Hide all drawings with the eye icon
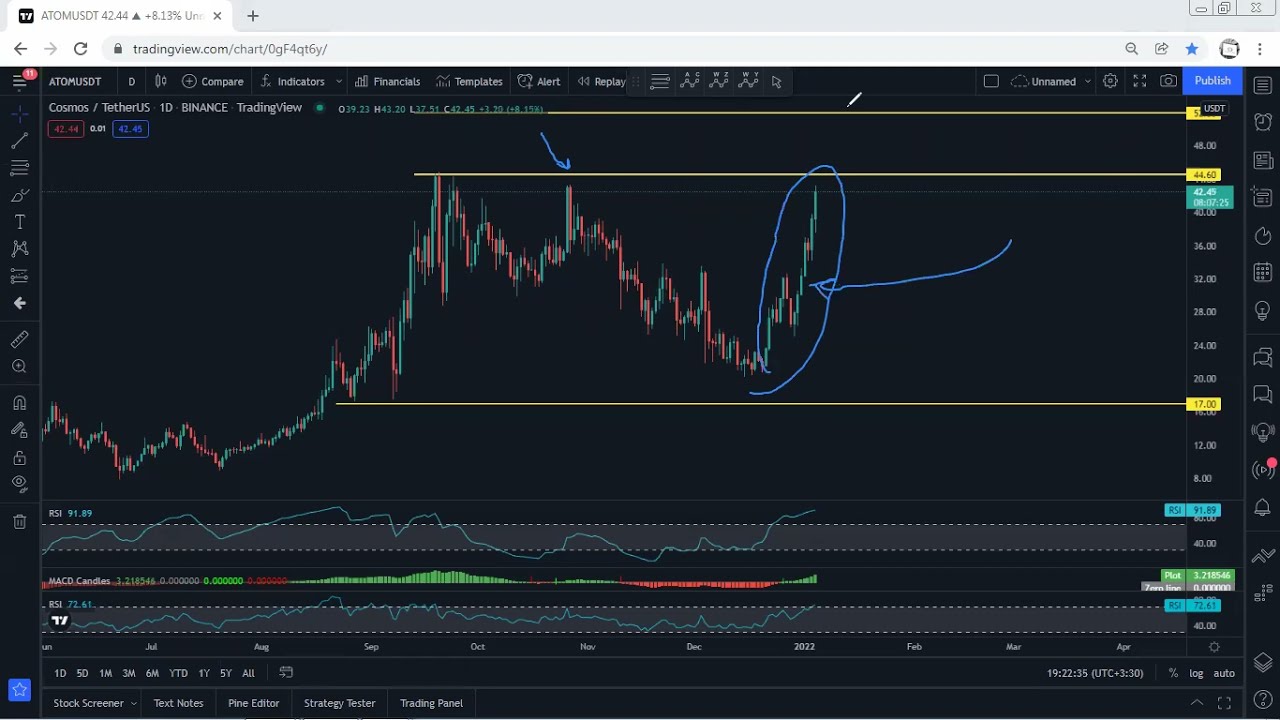1280x720 pixels. click(x=19, y=484)
